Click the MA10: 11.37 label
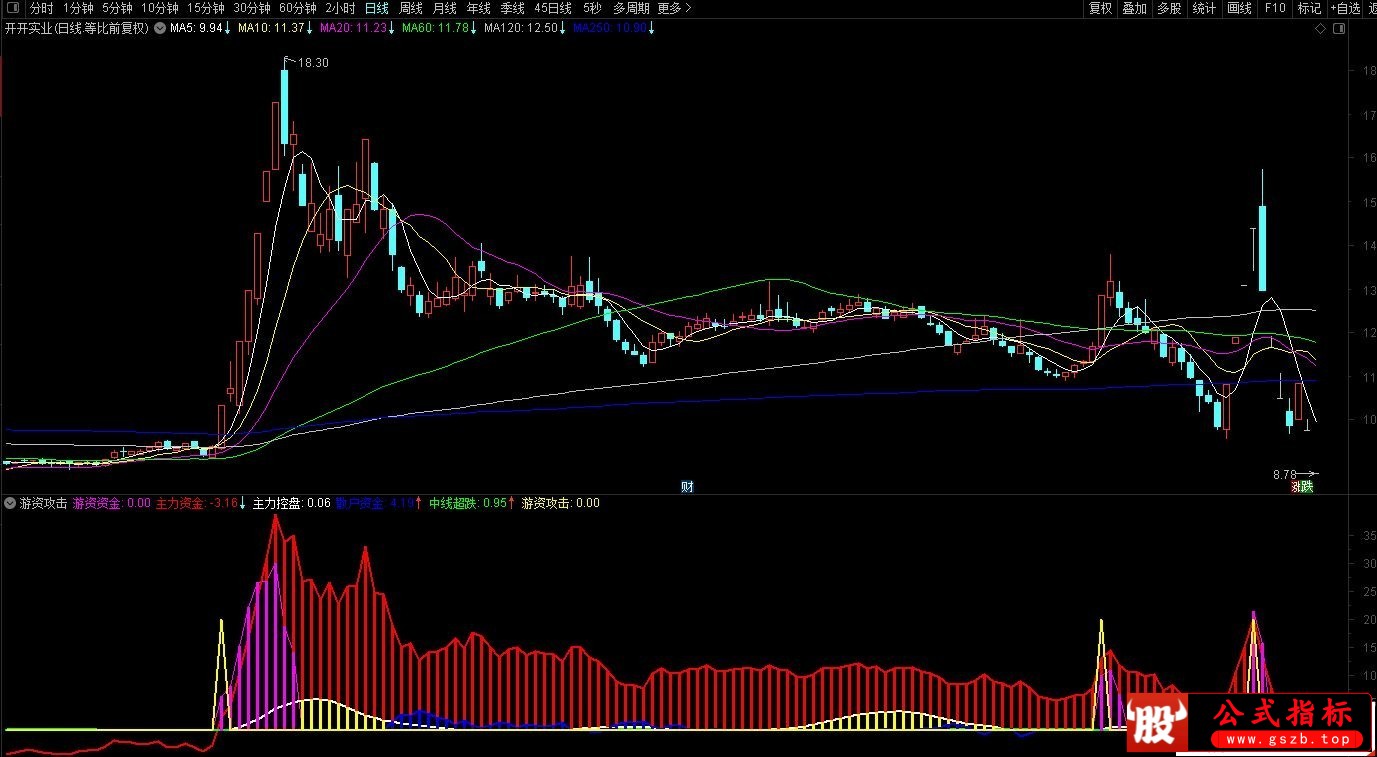 pos(269,29)
